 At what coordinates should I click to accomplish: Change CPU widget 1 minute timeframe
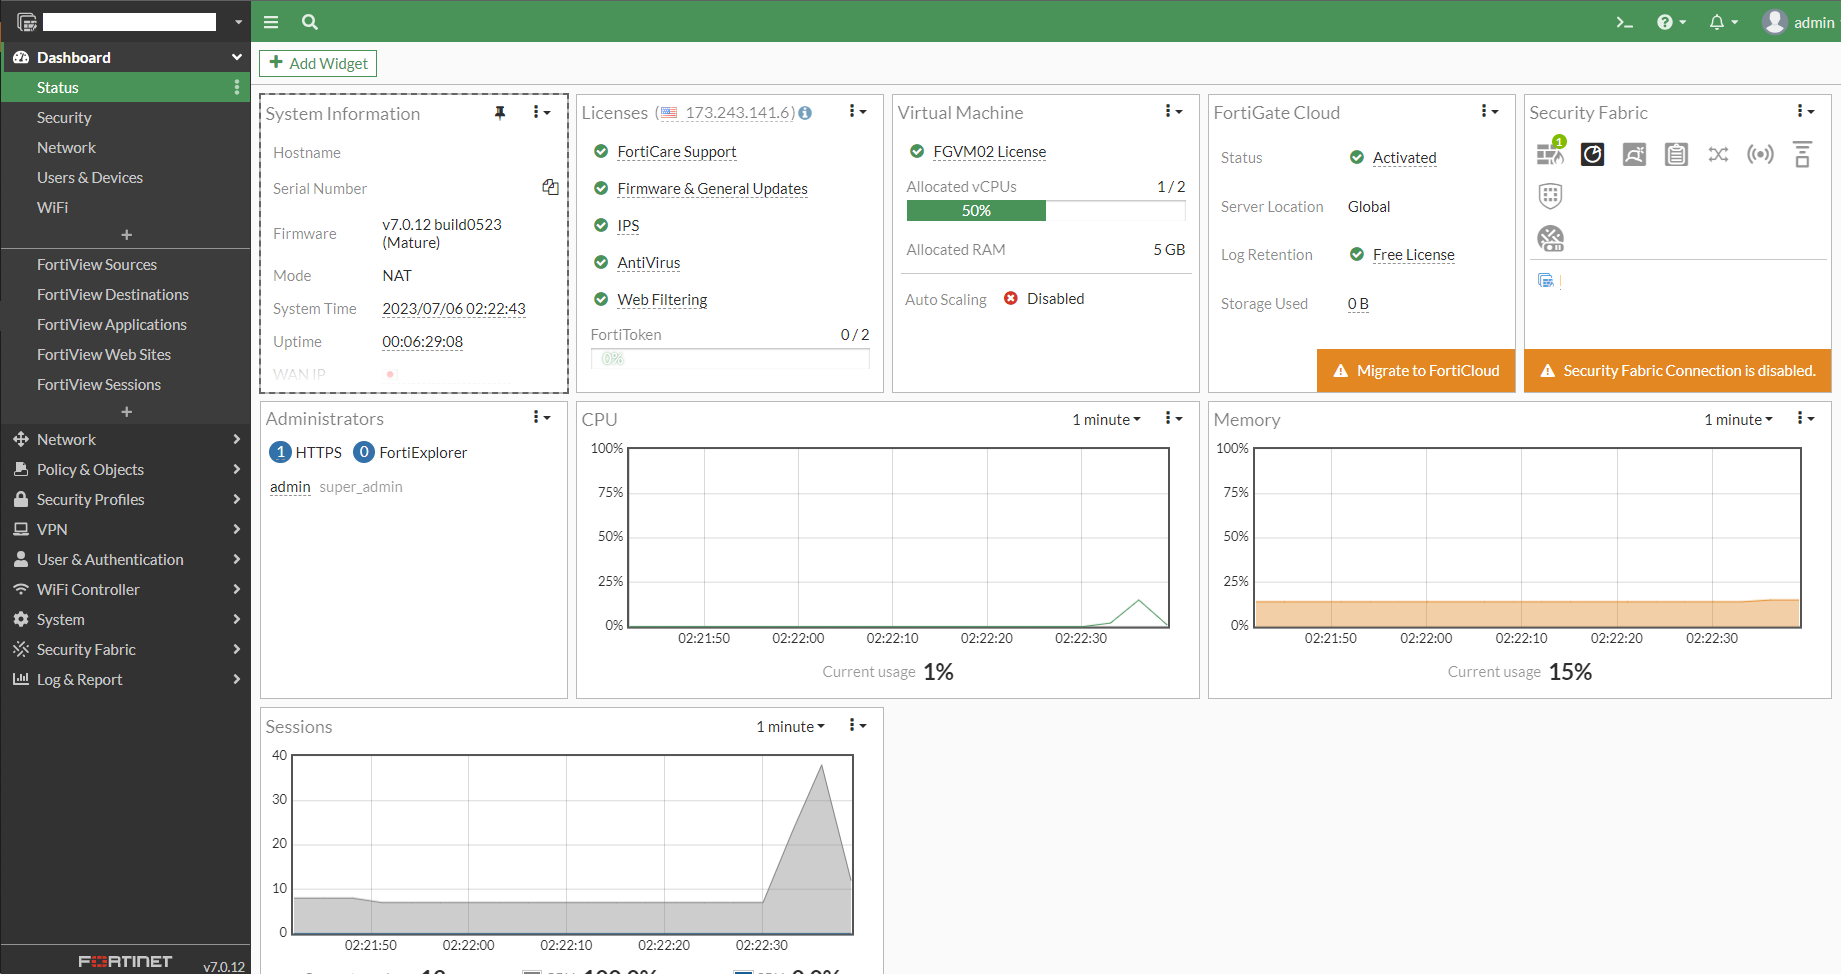pyautogui.click(x=1106, y=420)
